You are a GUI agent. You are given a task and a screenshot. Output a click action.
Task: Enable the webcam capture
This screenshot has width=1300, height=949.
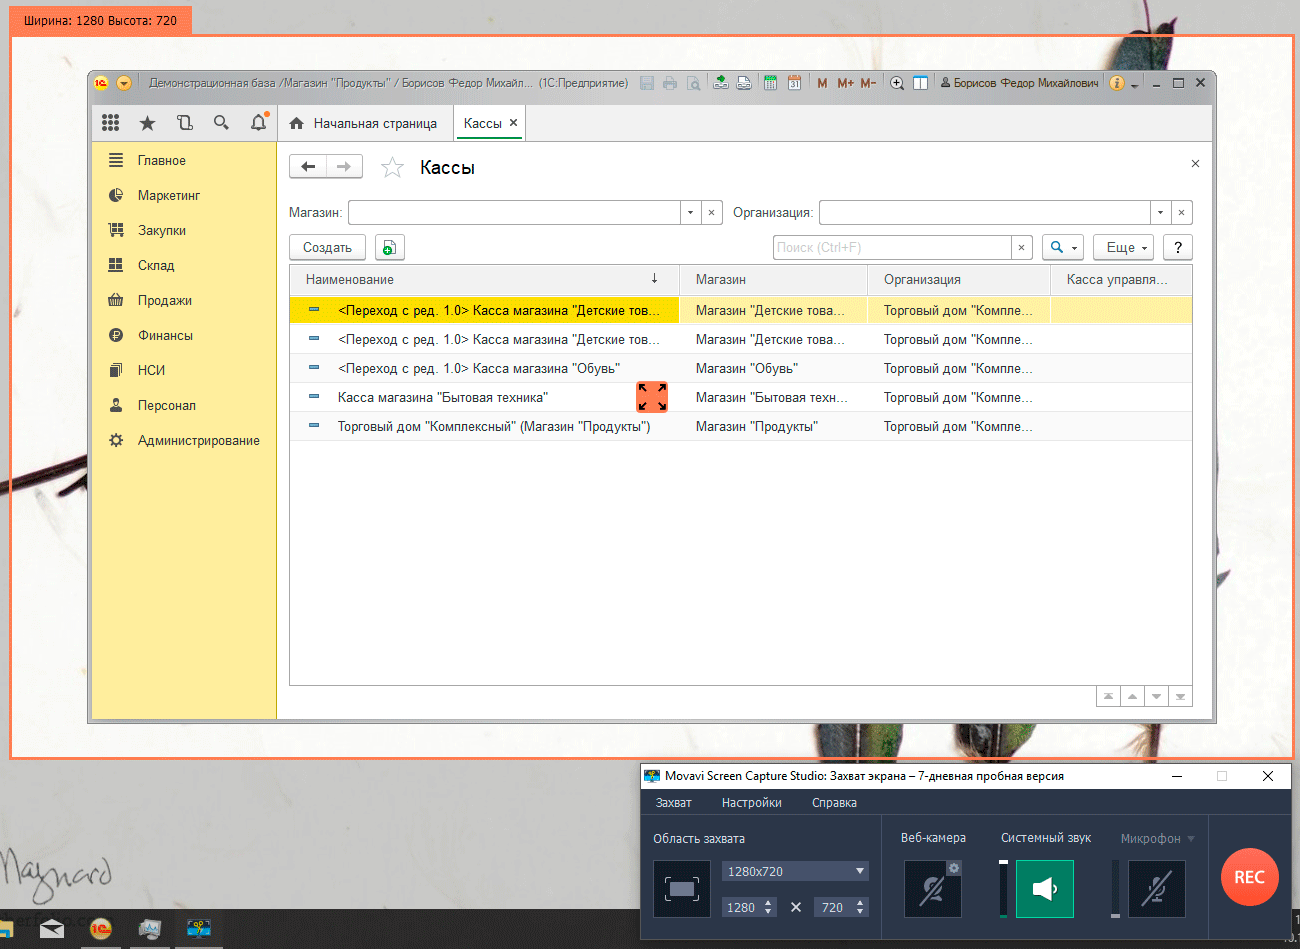click(932, 889)
